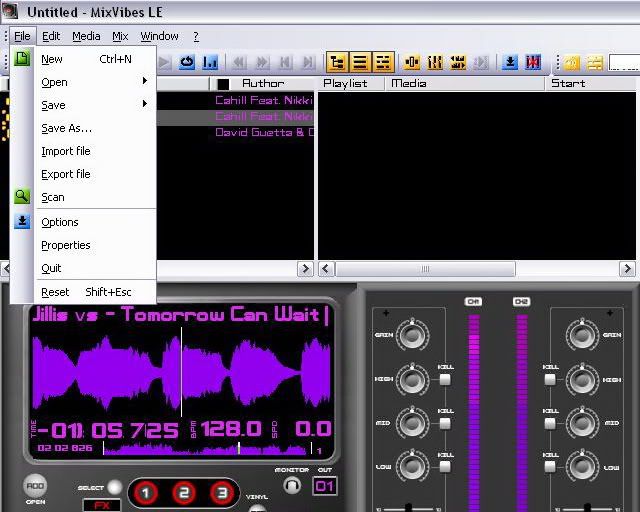
Task: Trigger cue point 1 button
Action: point(146,493)
